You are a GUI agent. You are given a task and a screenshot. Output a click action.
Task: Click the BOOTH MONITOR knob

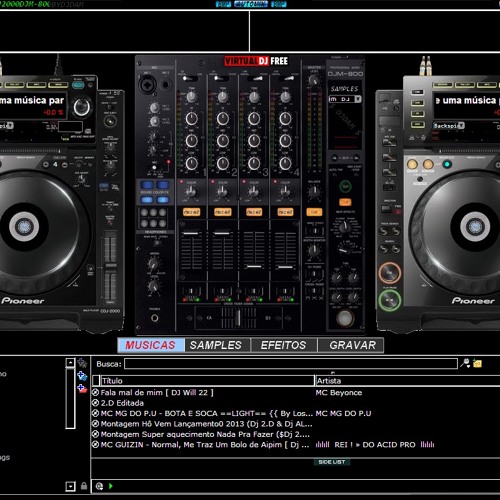(314, 250)
